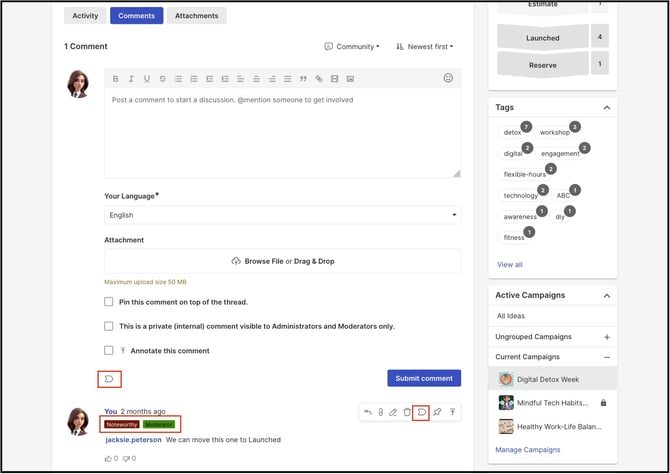Insert a bulleted list in editor
670x474 pixels.
(178, 79)
